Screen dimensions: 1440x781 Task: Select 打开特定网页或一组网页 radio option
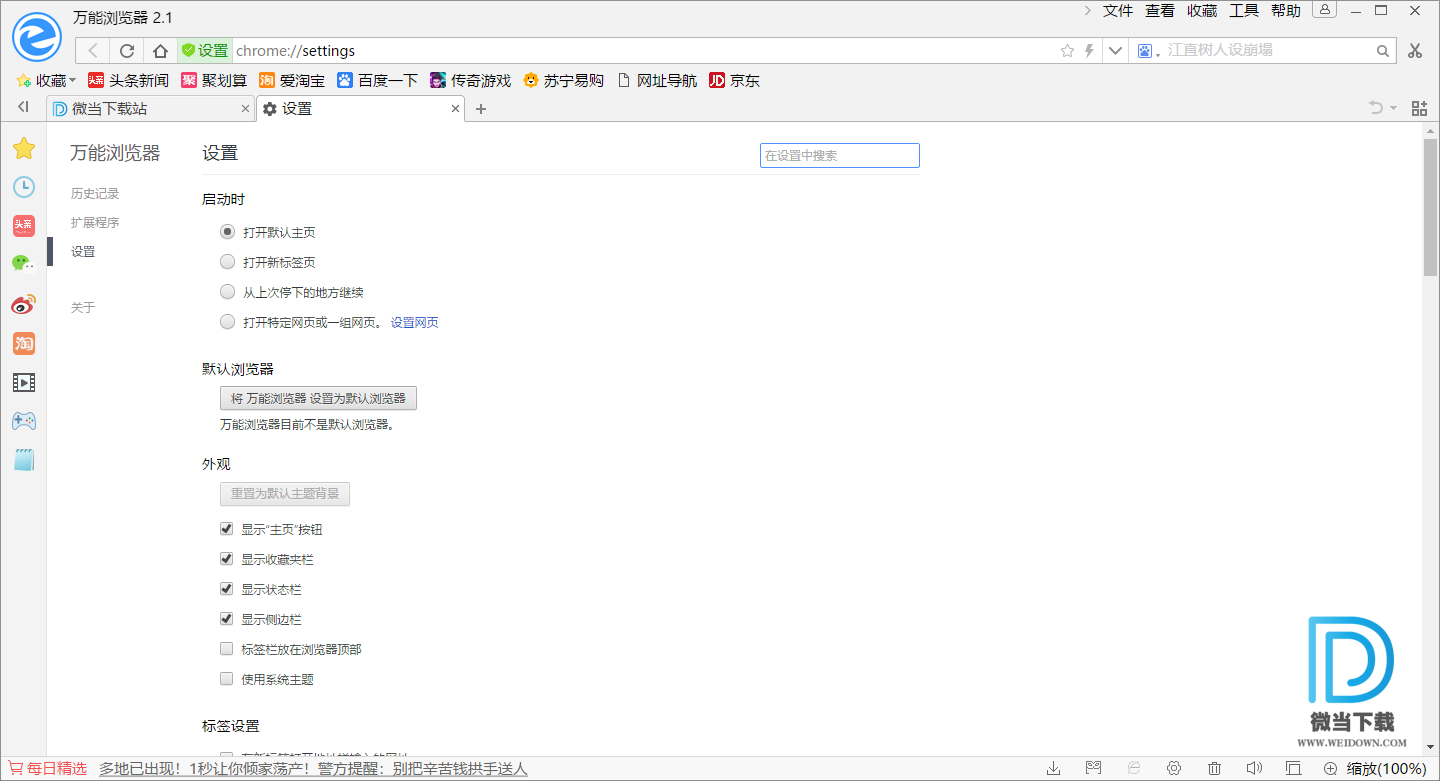pos(227,322)
